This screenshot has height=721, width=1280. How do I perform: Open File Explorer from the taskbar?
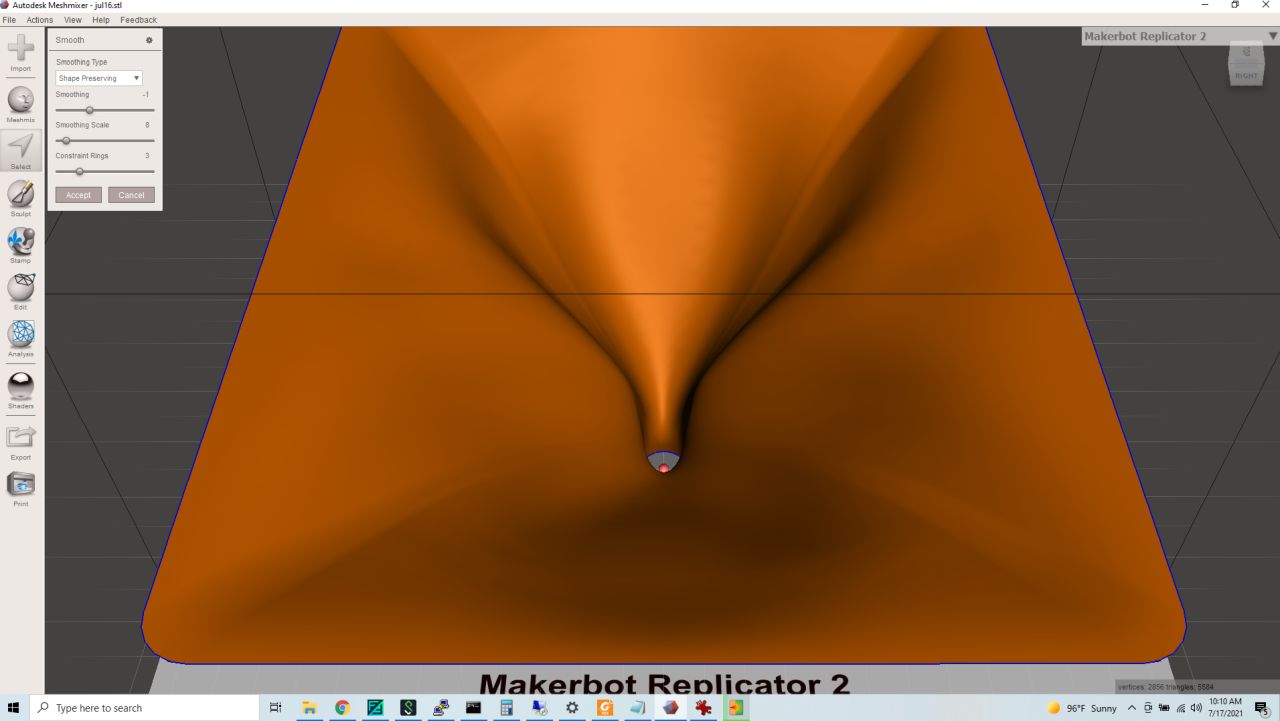click(309, 707)
